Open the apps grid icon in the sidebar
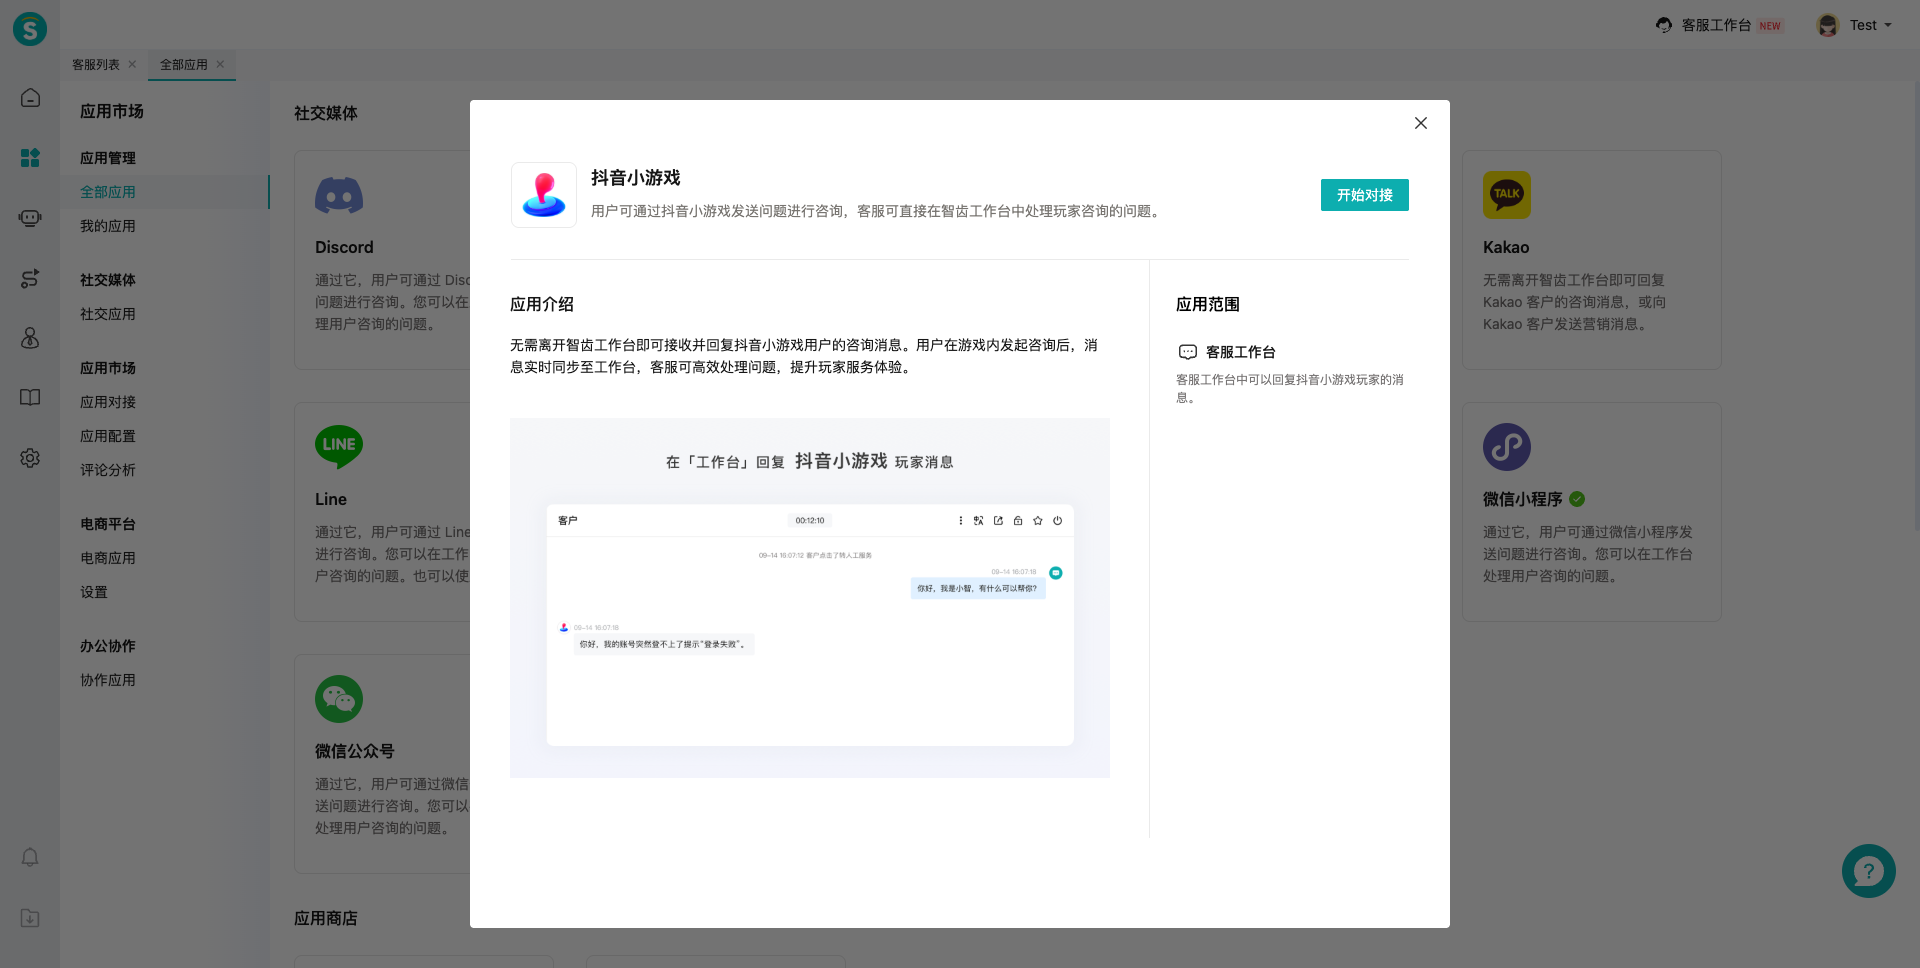This screenshot has width=1920, height=968. pyautogui.click(x=30, y=158)
